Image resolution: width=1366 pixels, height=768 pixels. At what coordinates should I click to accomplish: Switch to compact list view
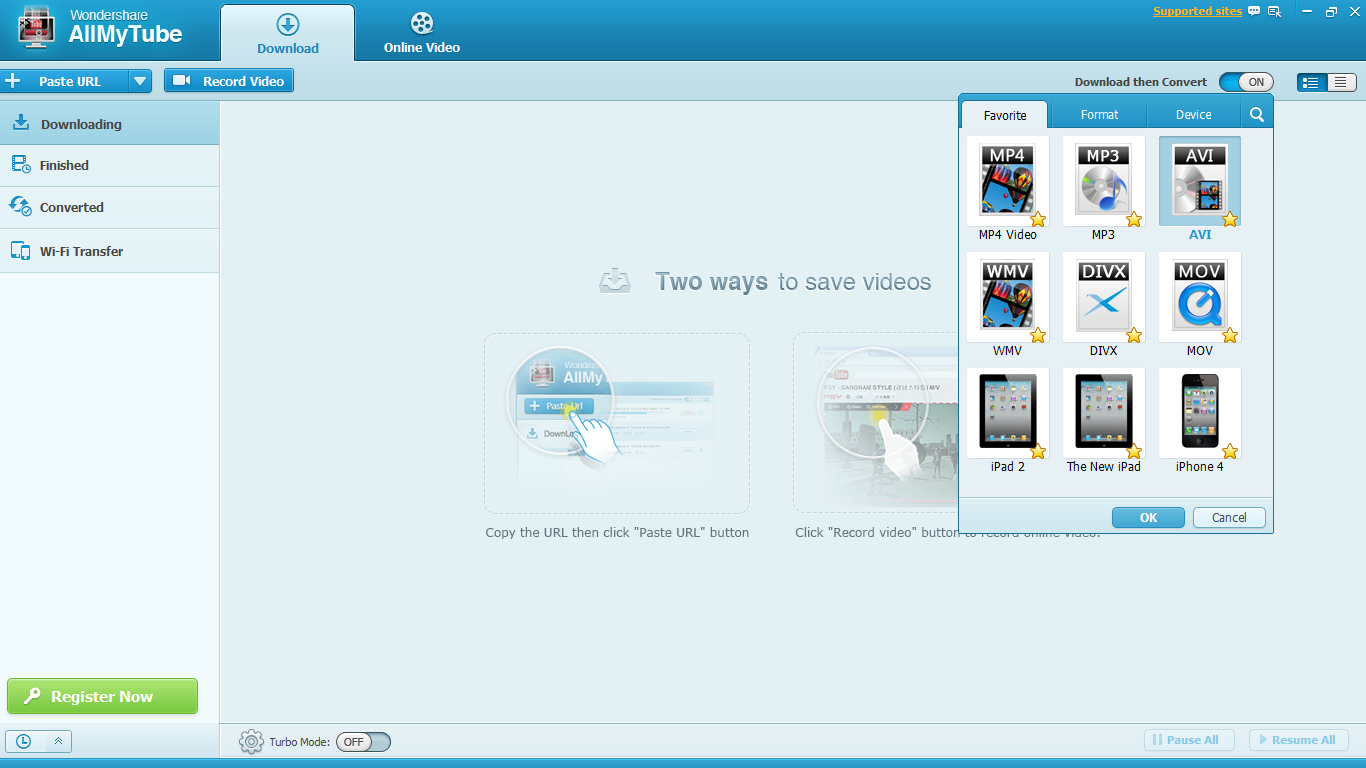1341,82
